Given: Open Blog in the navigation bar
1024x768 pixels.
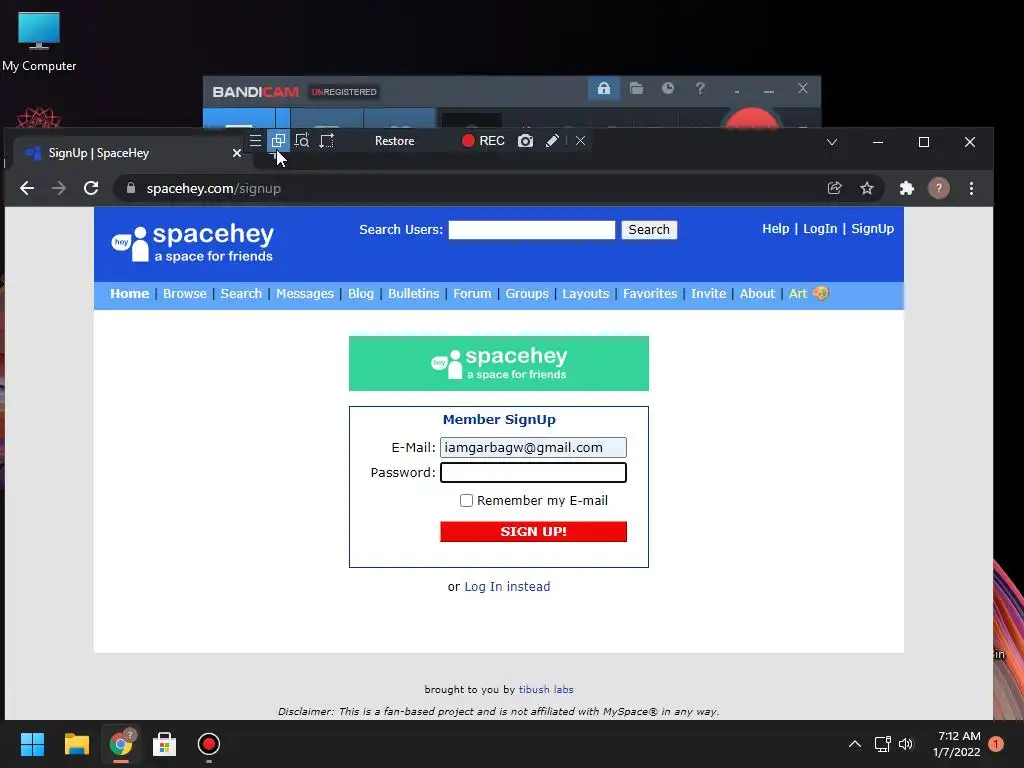Looking at the screenshot, I should pos(360,294).
